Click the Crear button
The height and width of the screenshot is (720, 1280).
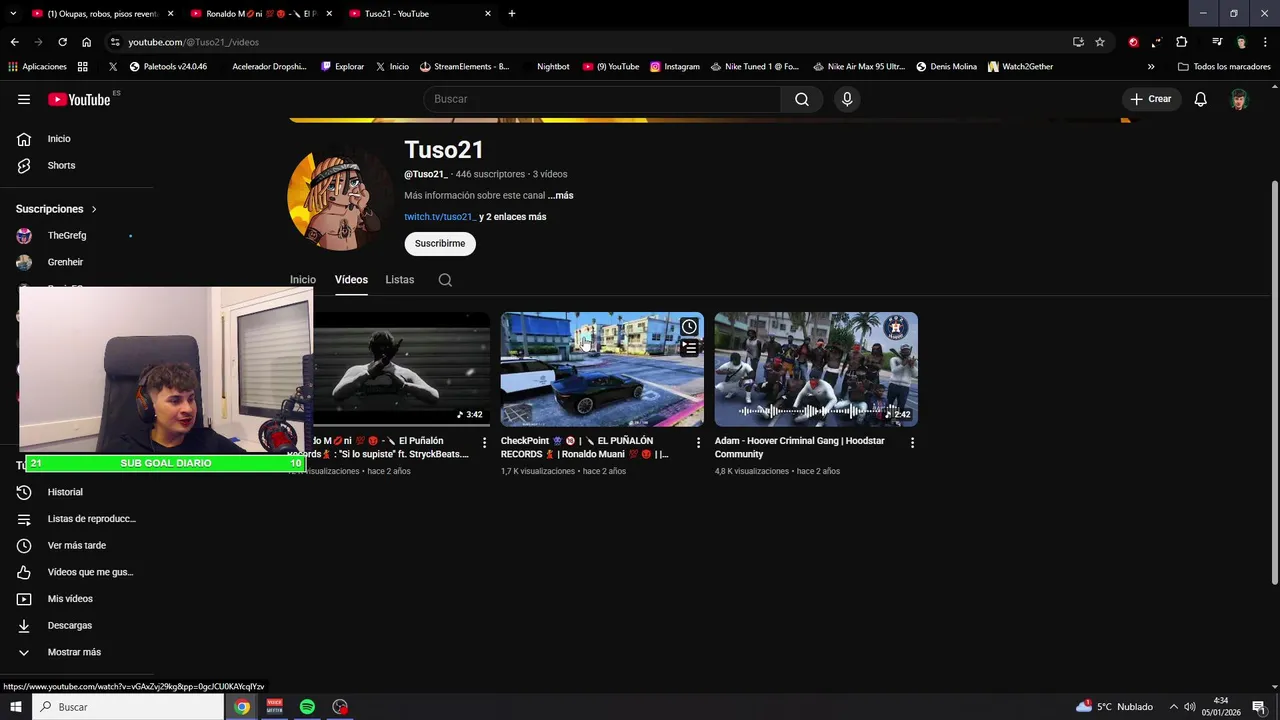point(1151,99)
